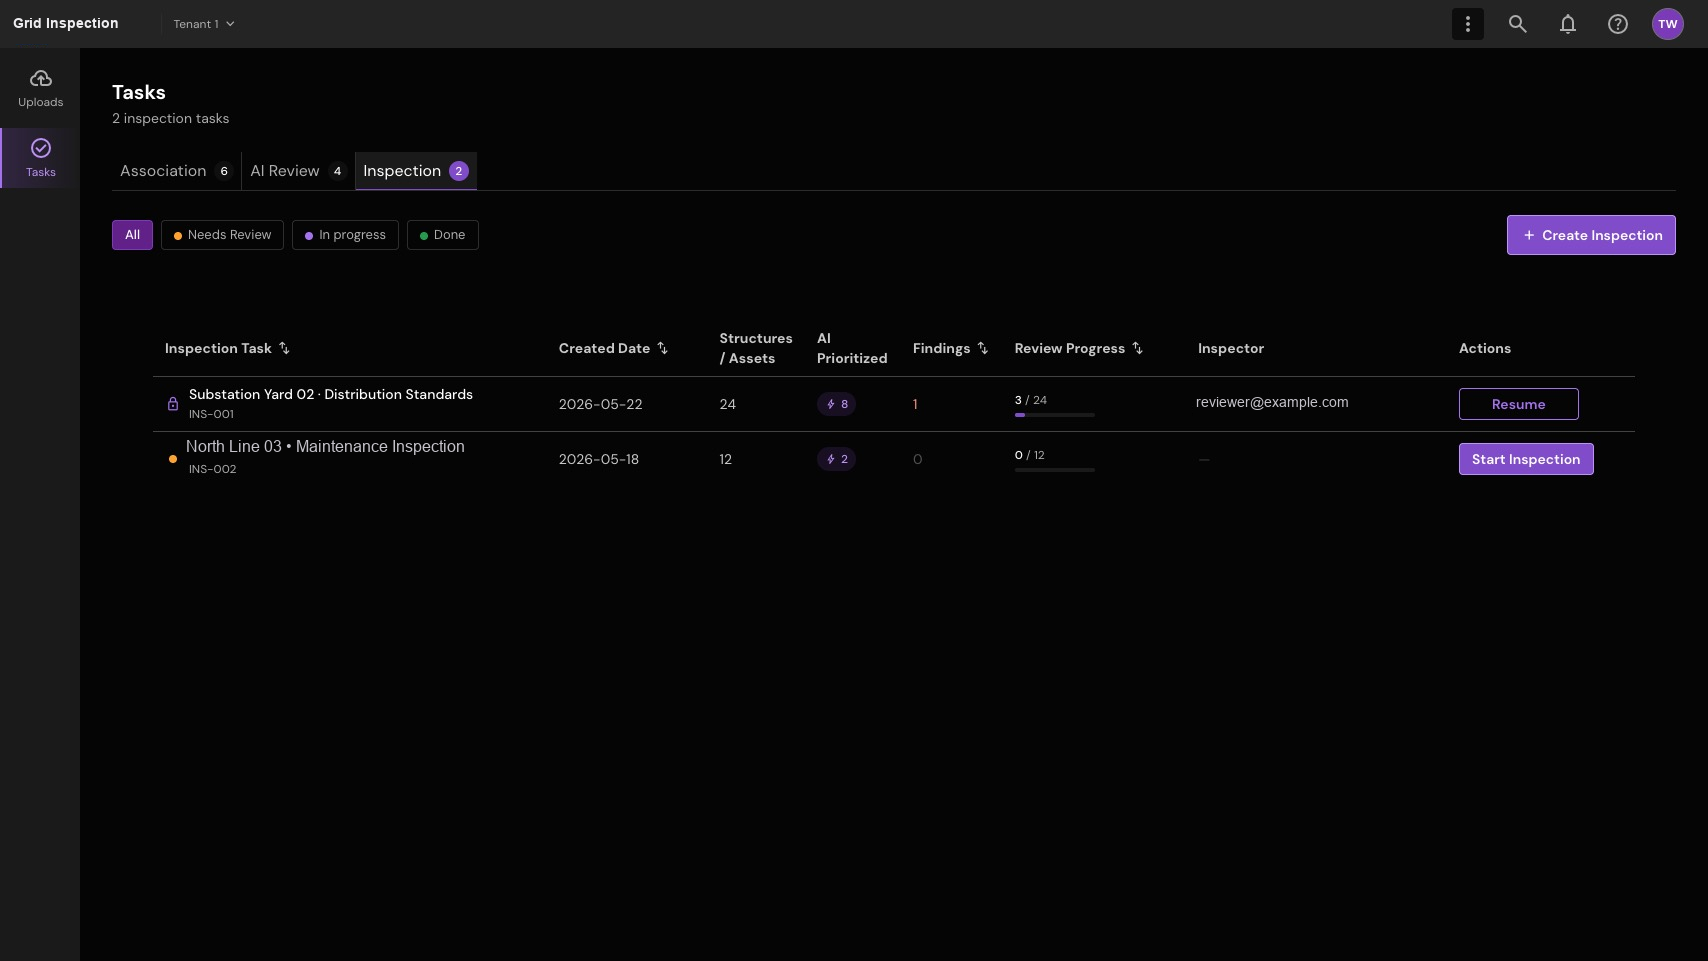The height and width of the screenshot is (961, 1708).
Task: Click the search magnifier icon
Action: click(x=1518, y=24)
